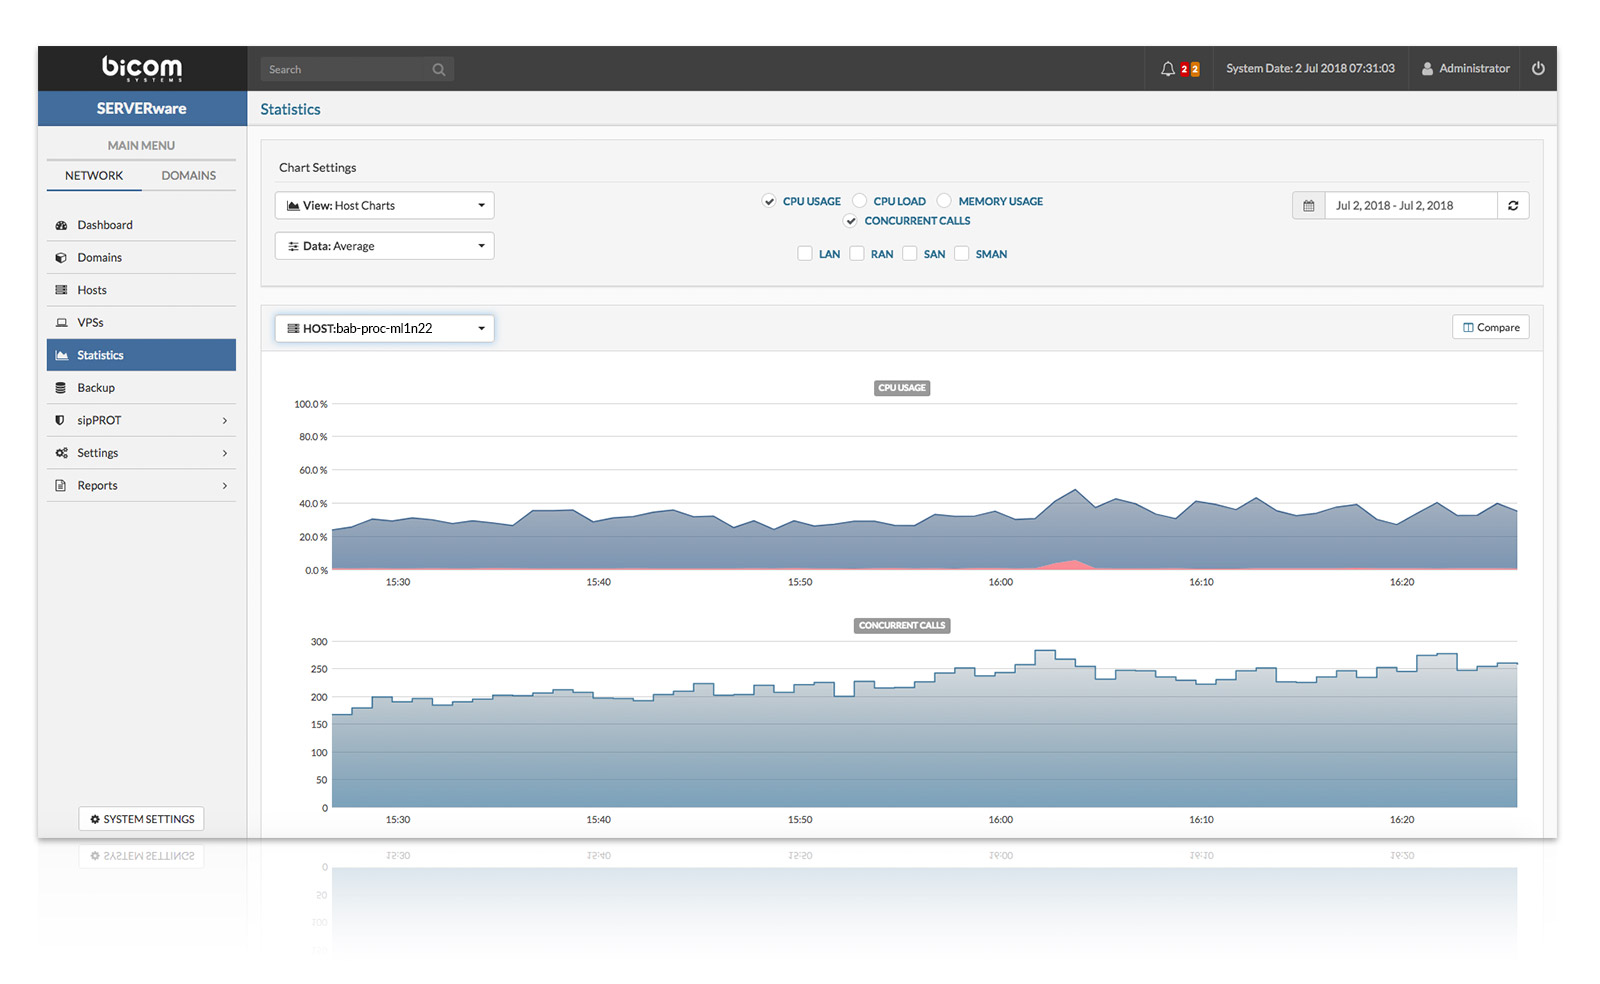Check the LAN checkbox
The height and width of the screenshot is (984, 1600).
[x=805, y=253]
